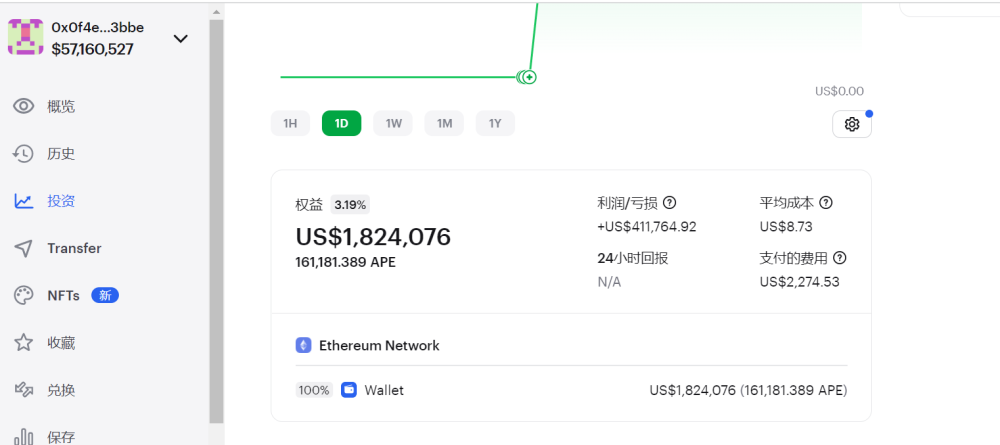Open the 兑换 swap icon
The height and width of the screenshot is (445, 1000).
click(x=24, y=390)
